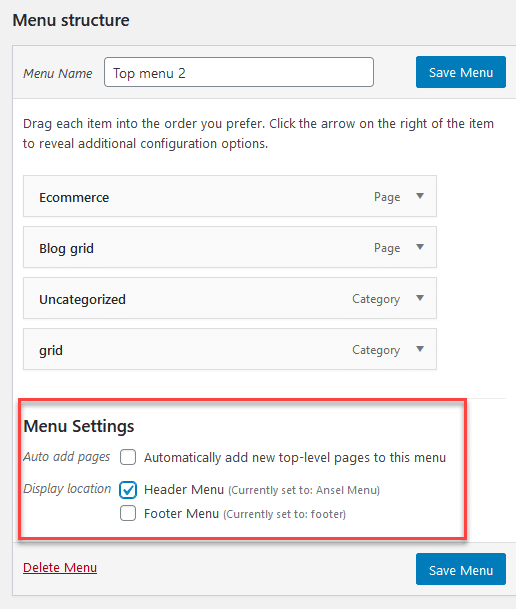Expand the Uncategorized item arrow
Viewport: 516px width, 609px height.
pos(420,298)
